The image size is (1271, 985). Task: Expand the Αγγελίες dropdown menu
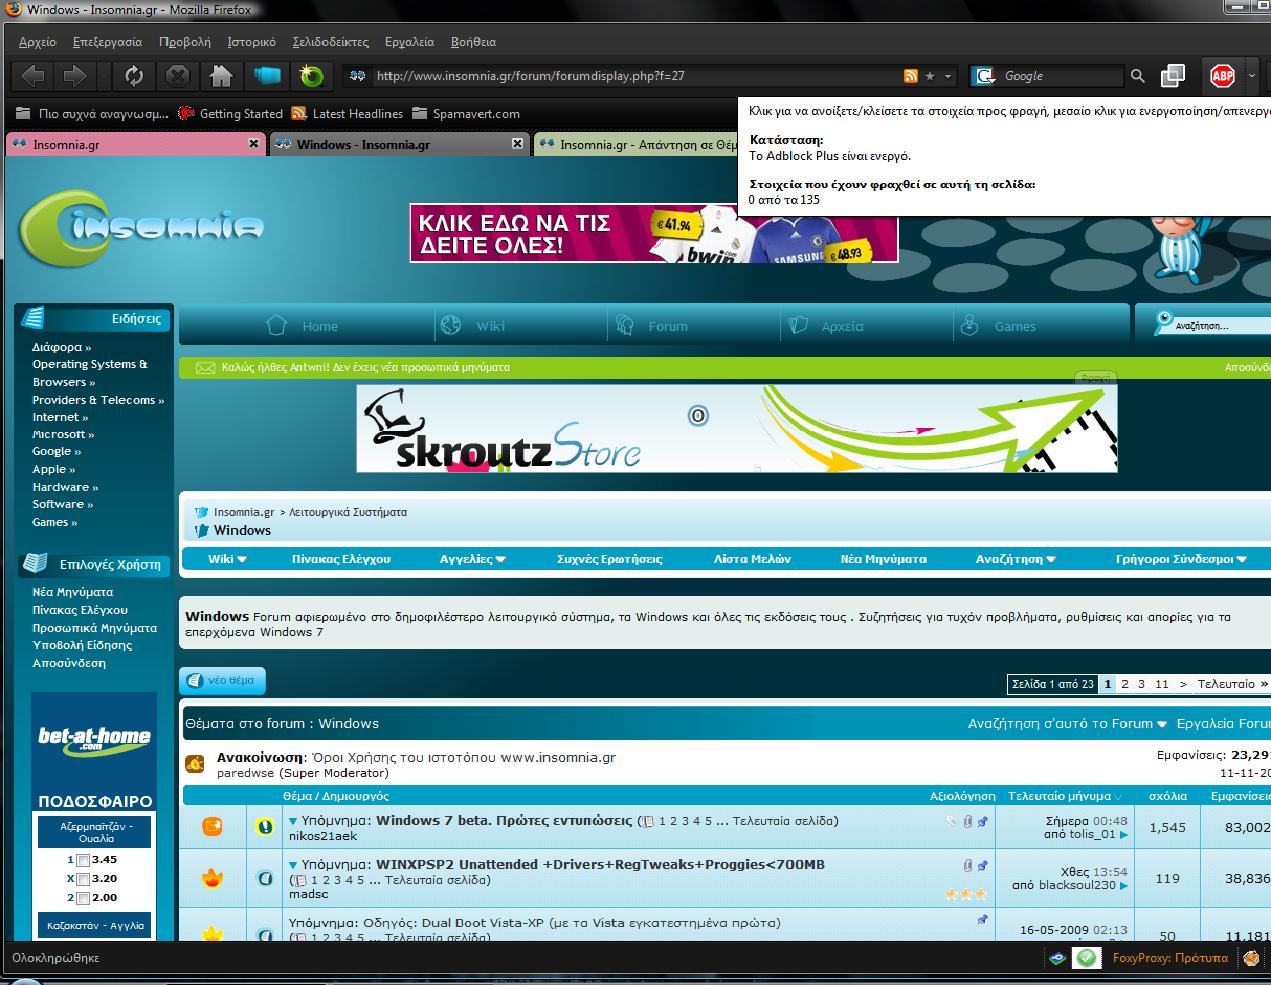(500, 560)
